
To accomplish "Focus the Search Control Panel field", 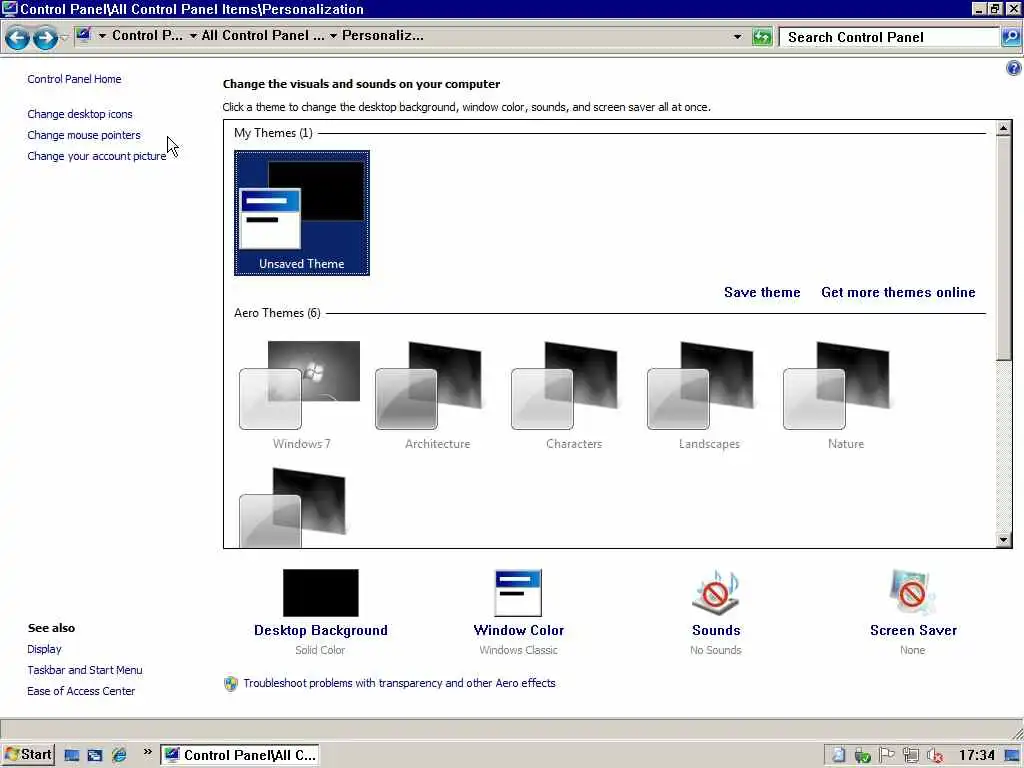I will [x=890, y=37].
